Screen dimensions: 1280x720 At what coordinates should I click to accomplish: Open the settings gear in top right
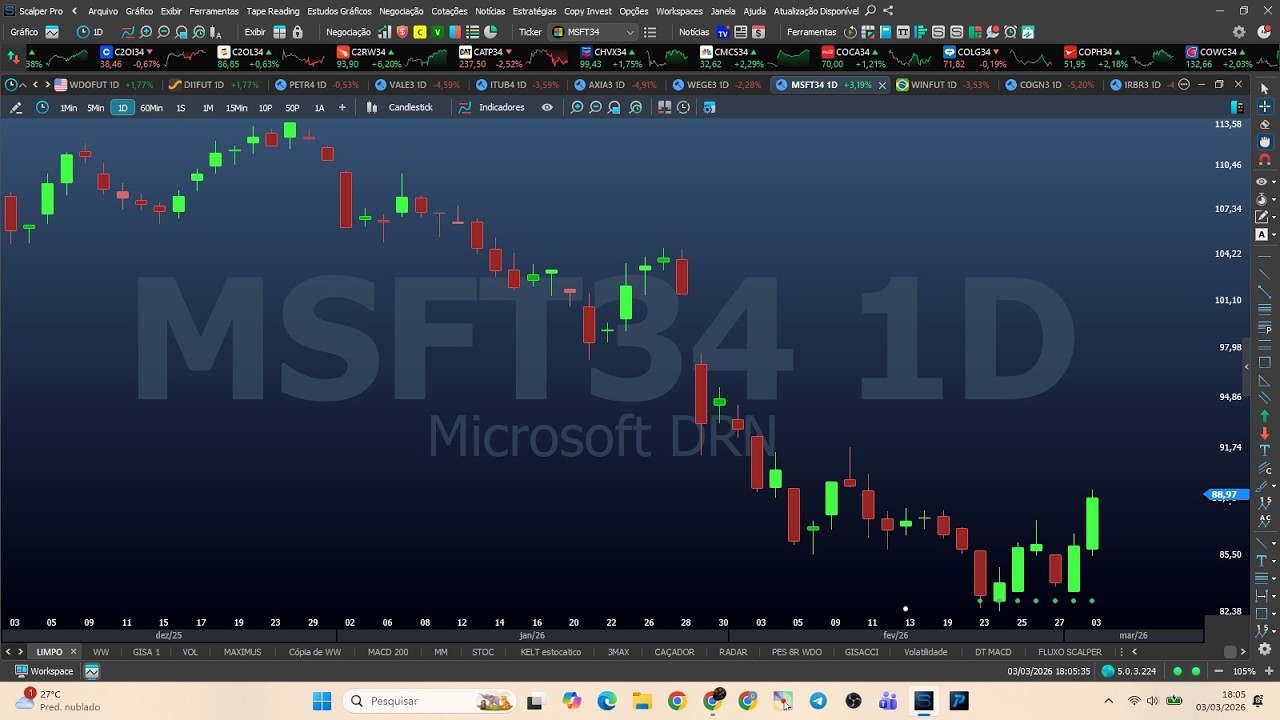tap(1238, 32)
